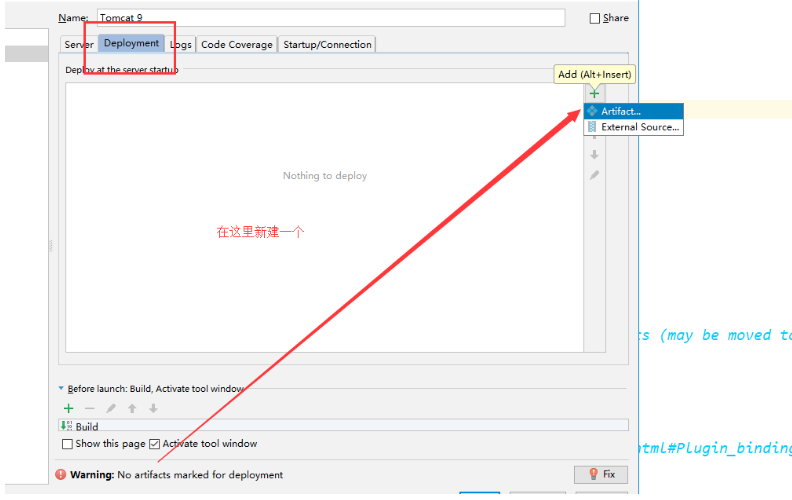Click the Artifact diamond icon in popup
This screenshot has width=792, height=500.
pyautogui.click(x=592, y=111)
